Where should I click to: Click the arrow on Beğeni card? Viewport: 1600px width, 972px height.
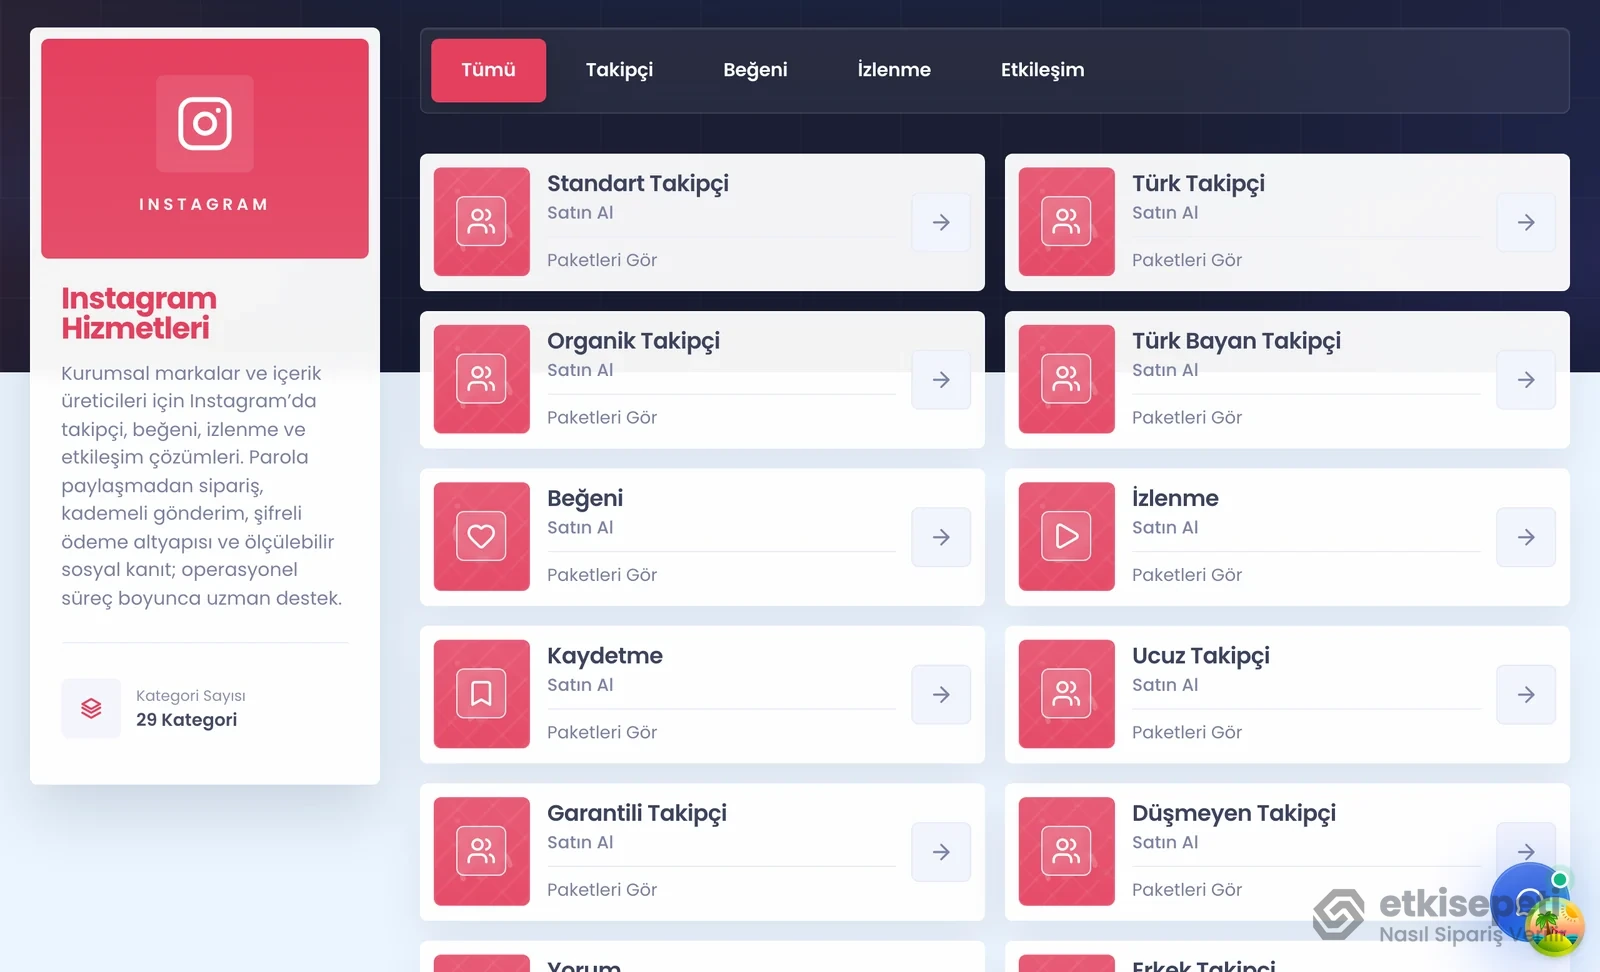tap(941, 537)
